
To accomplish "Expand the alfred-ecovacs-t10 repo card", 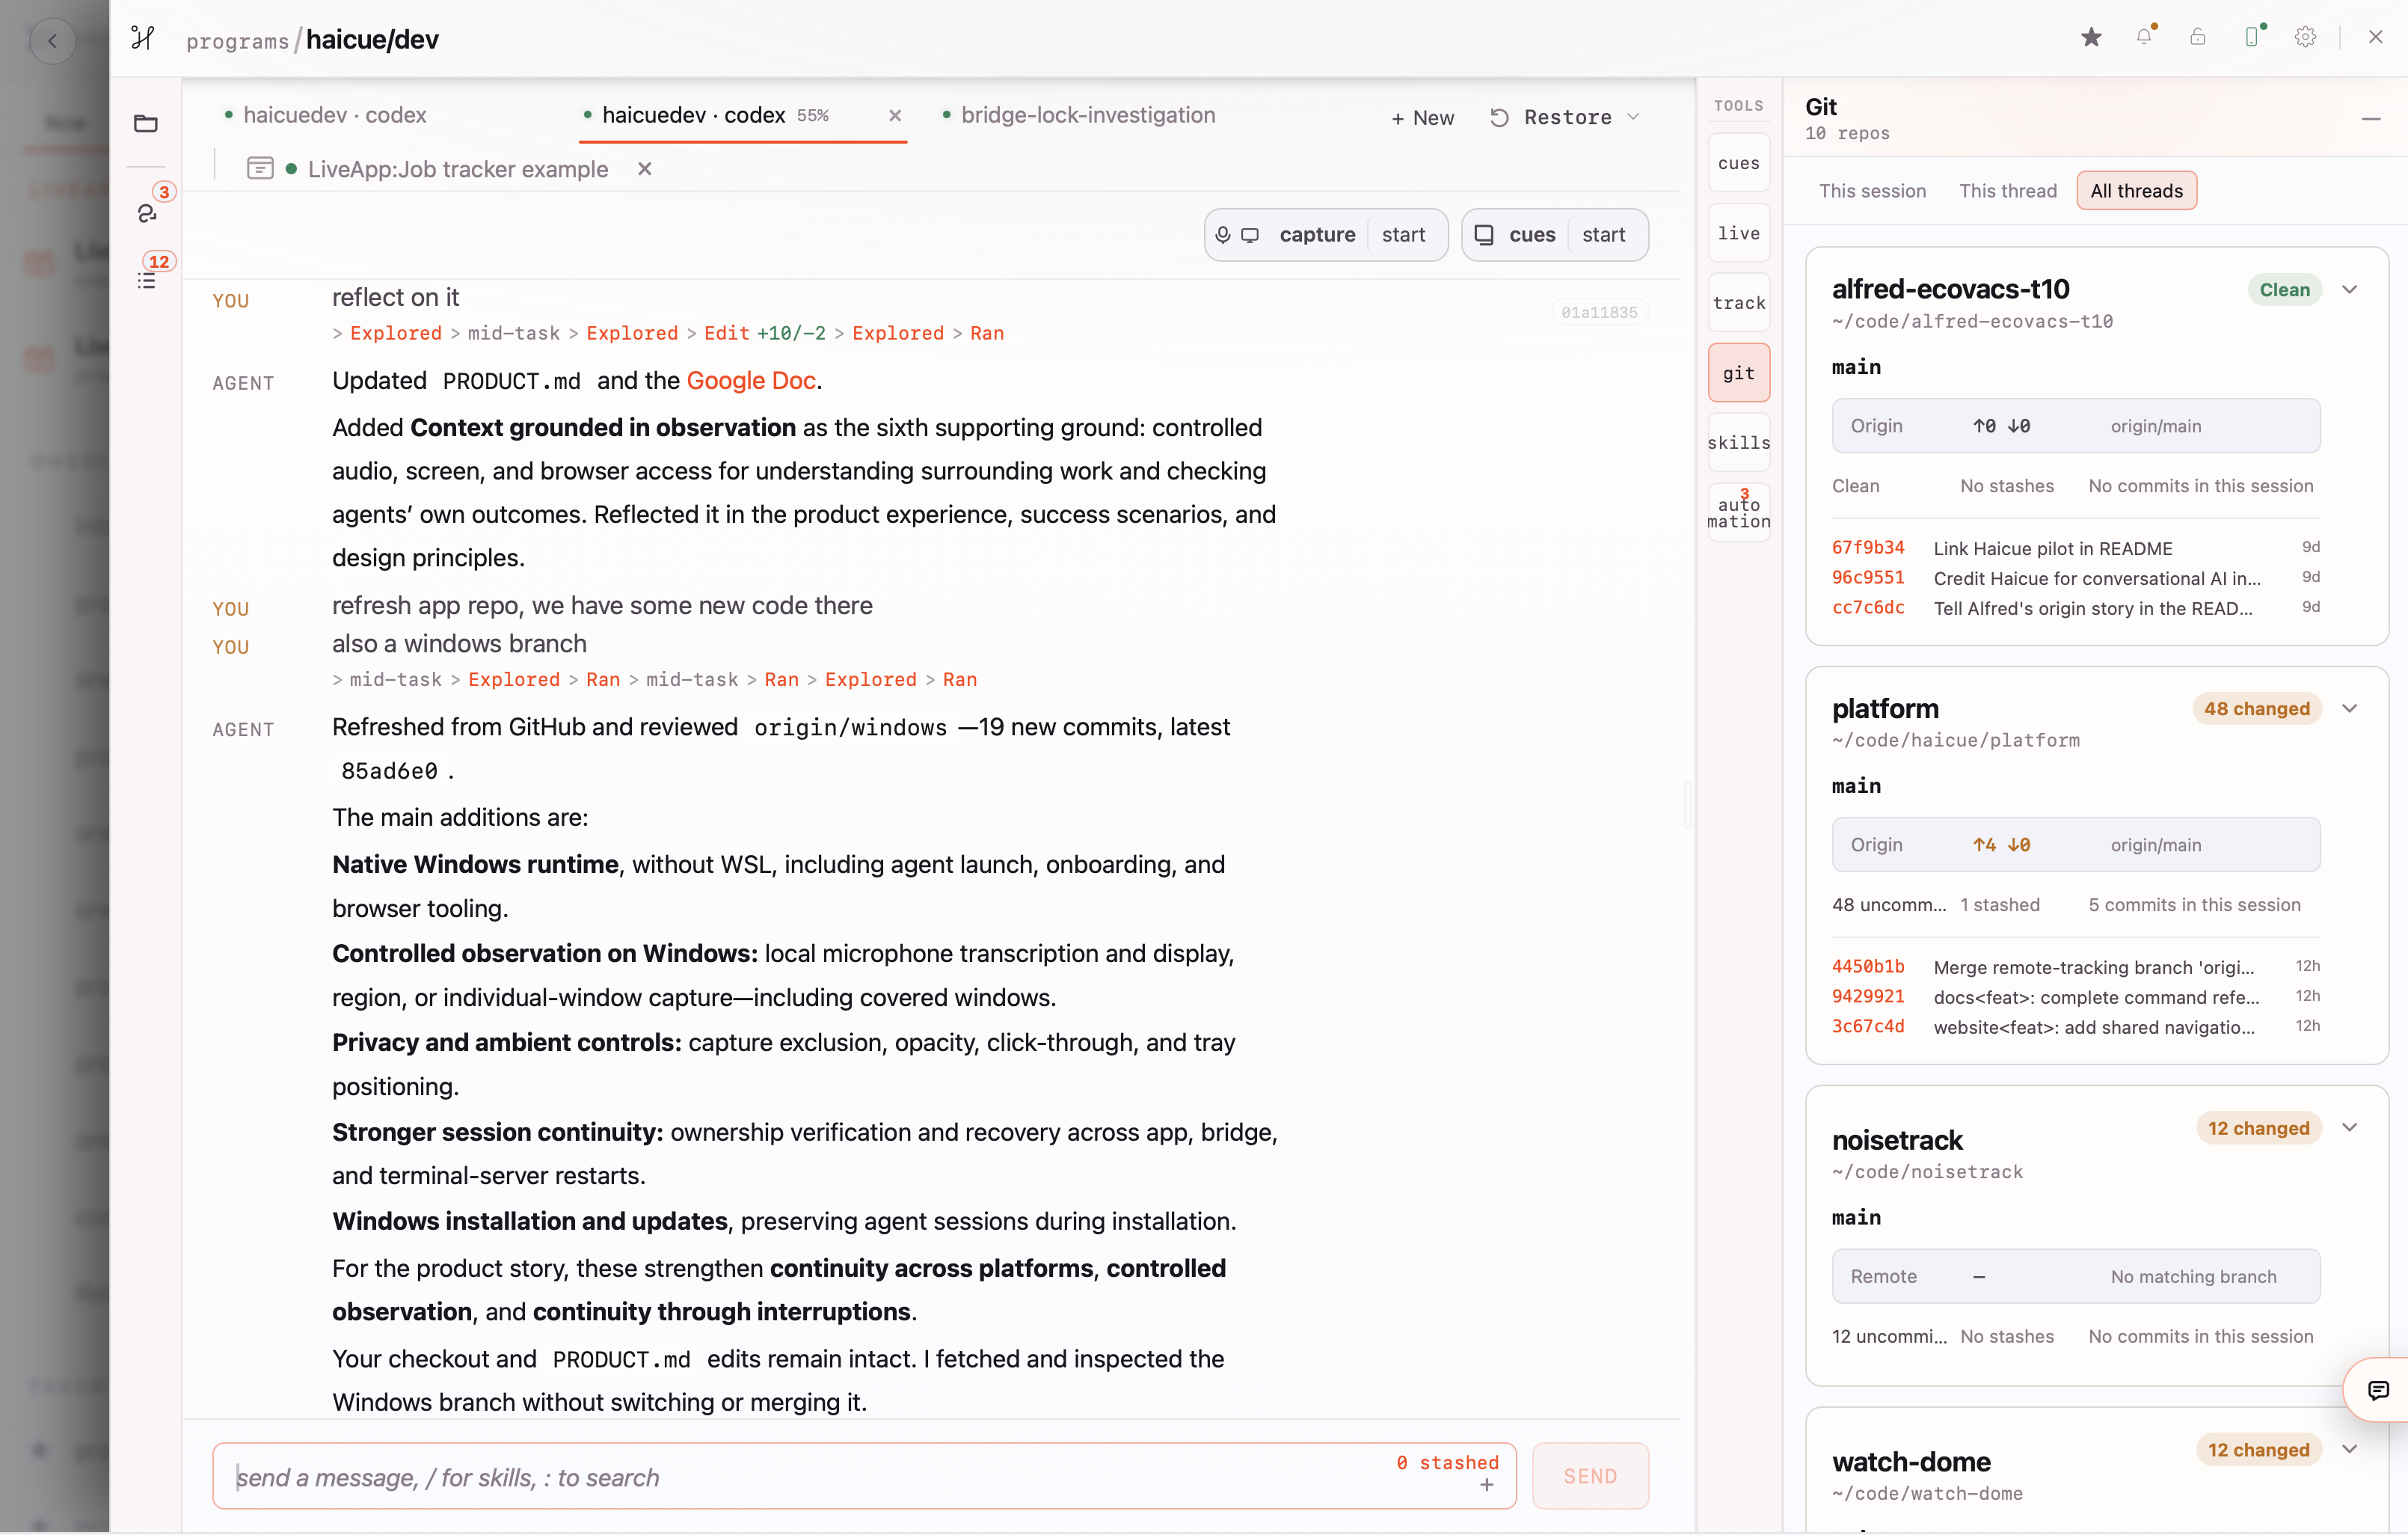I will tap(2350, 290).
